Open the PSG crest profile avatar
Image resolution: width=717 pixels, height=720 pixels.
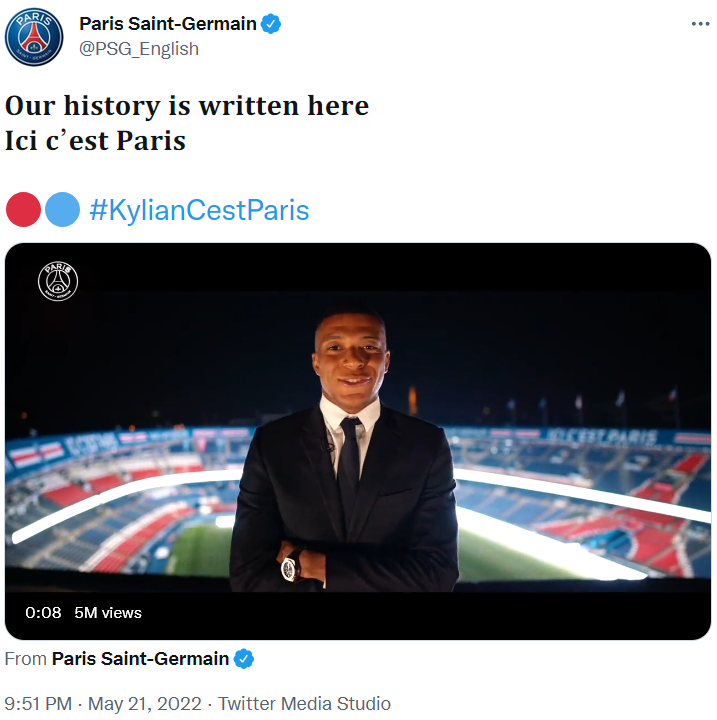tap(34, 36)
